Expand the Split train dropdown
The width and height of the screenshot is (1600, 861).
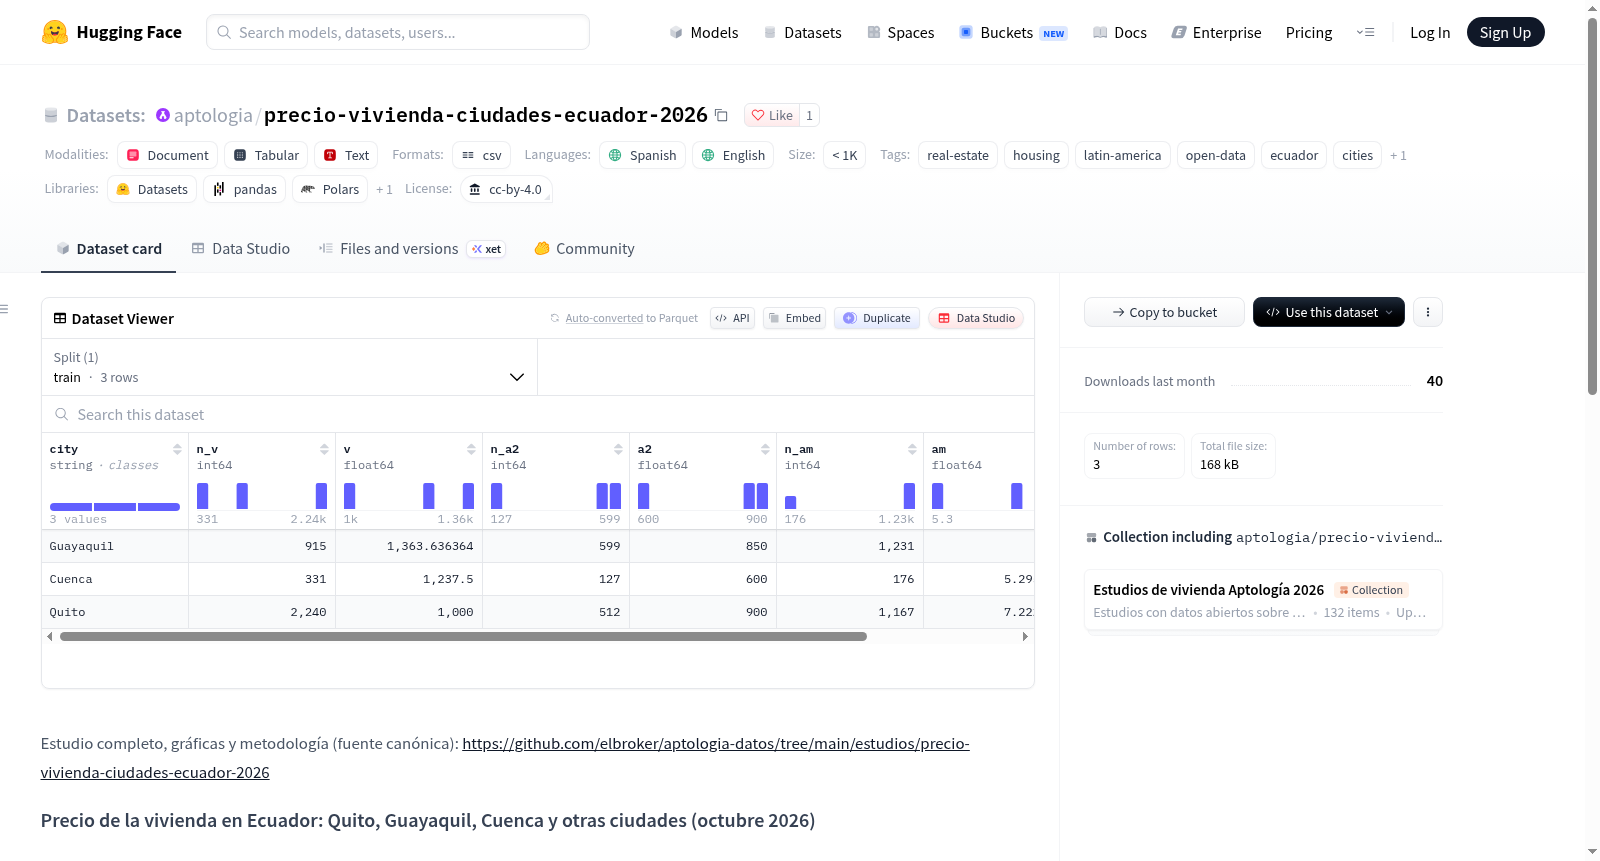[x=290, y=367]
